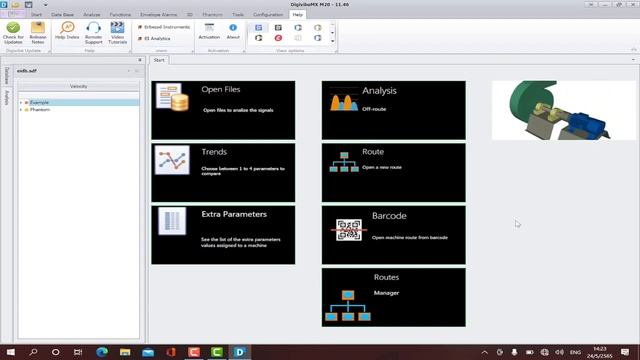This screenshot has height=360, width=640.
Task: Open the Analysis off-route tile
Action: tap(393, 110)
